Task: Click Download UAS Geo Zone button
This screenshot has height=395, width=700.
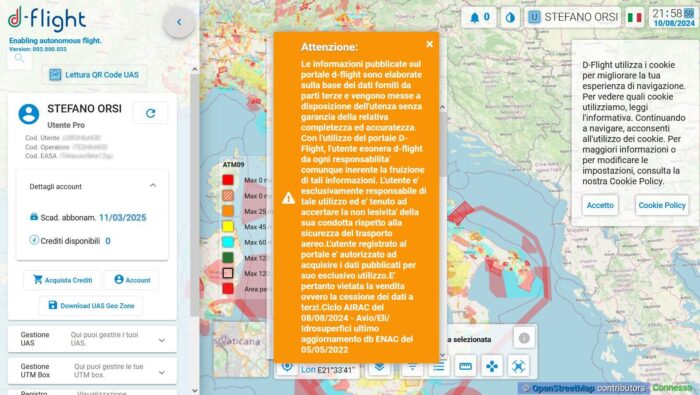Action: pos(91,306)
